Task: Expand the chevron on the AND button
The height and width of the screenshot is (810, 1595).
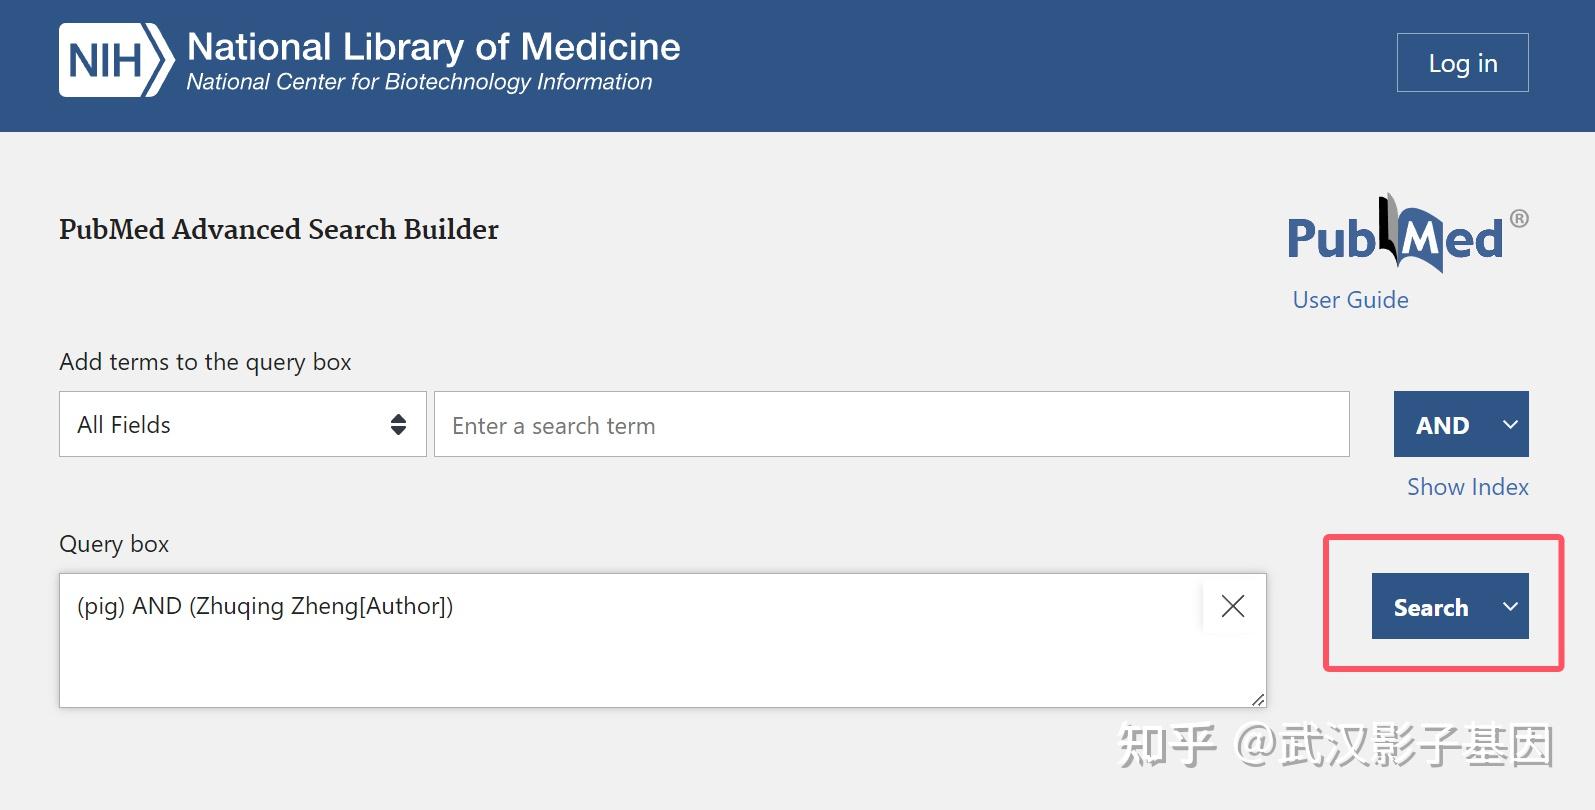Action: tap(1510, 424)
